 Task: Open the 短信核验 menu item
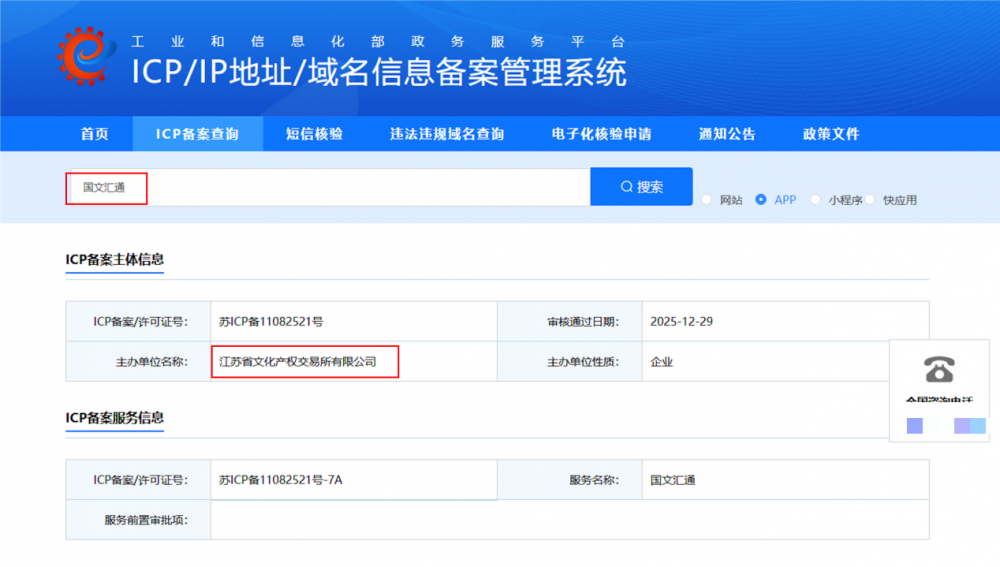(x=314, y=134)
